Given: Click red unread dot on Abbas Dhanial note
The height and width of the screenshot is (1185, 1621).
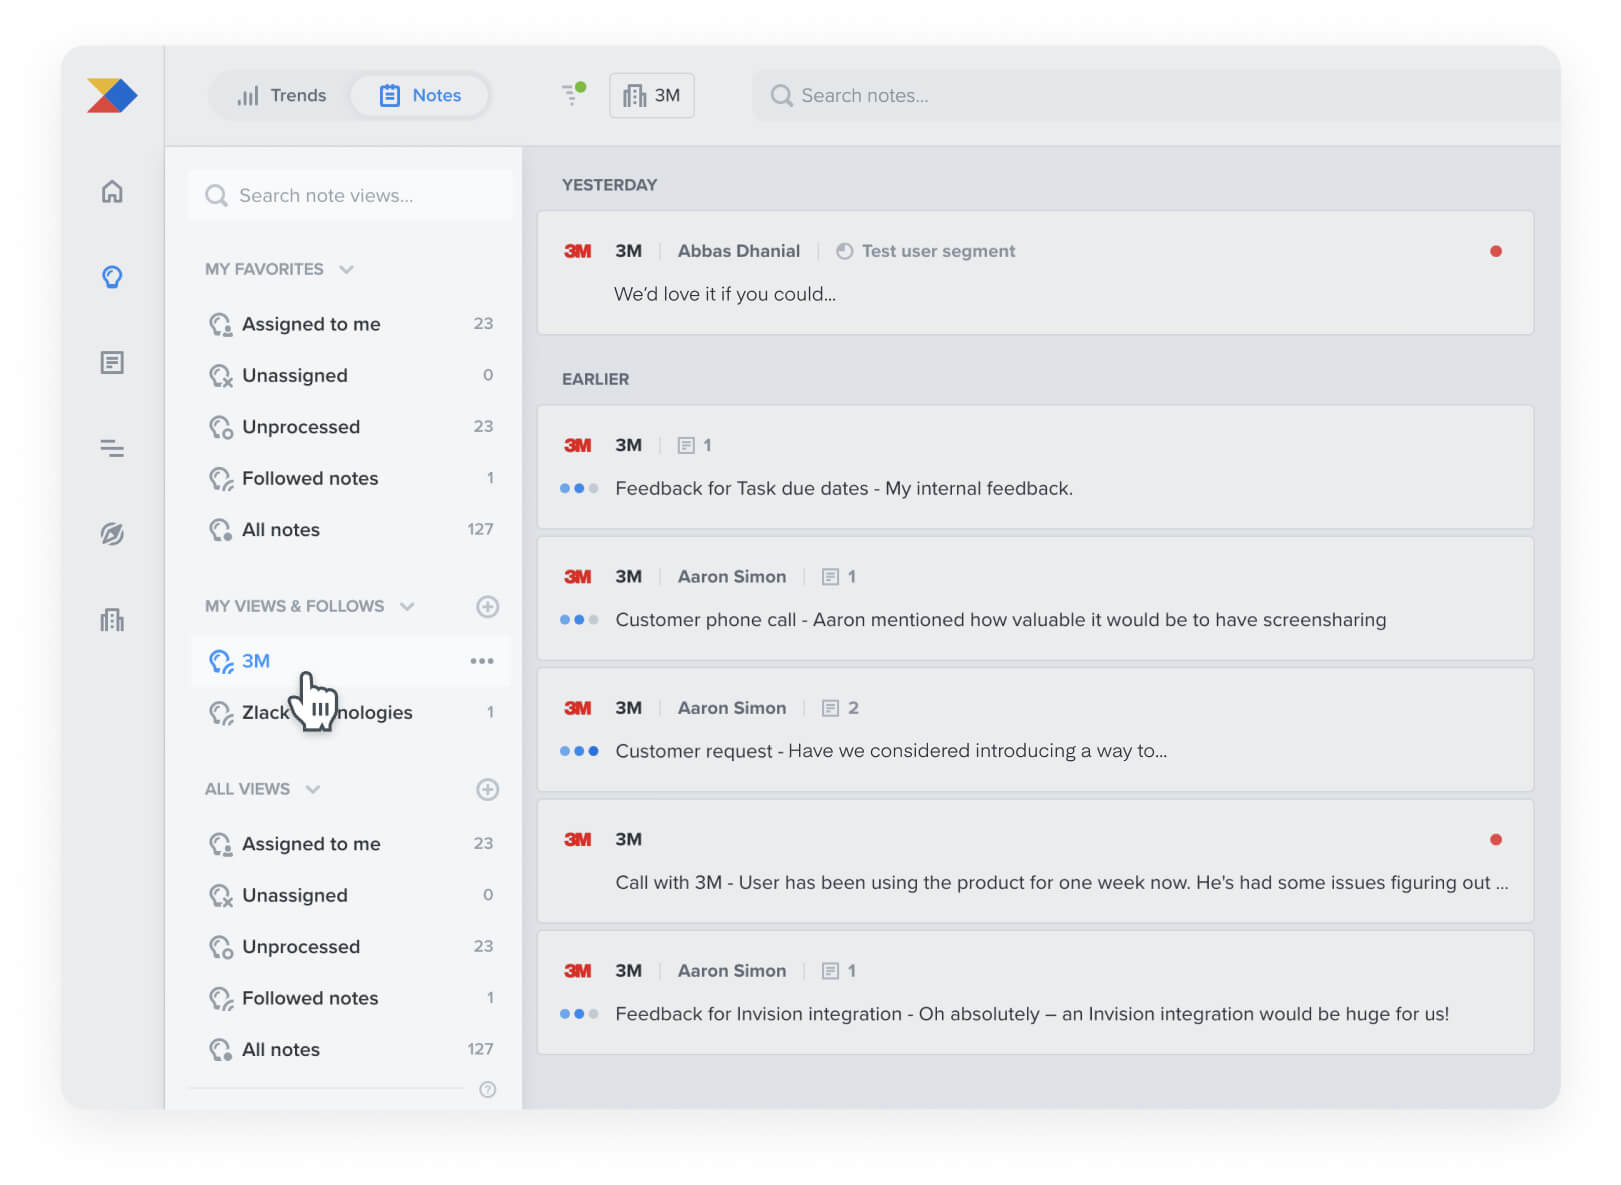Looking at the screenshot, I should click(1495, 251).
